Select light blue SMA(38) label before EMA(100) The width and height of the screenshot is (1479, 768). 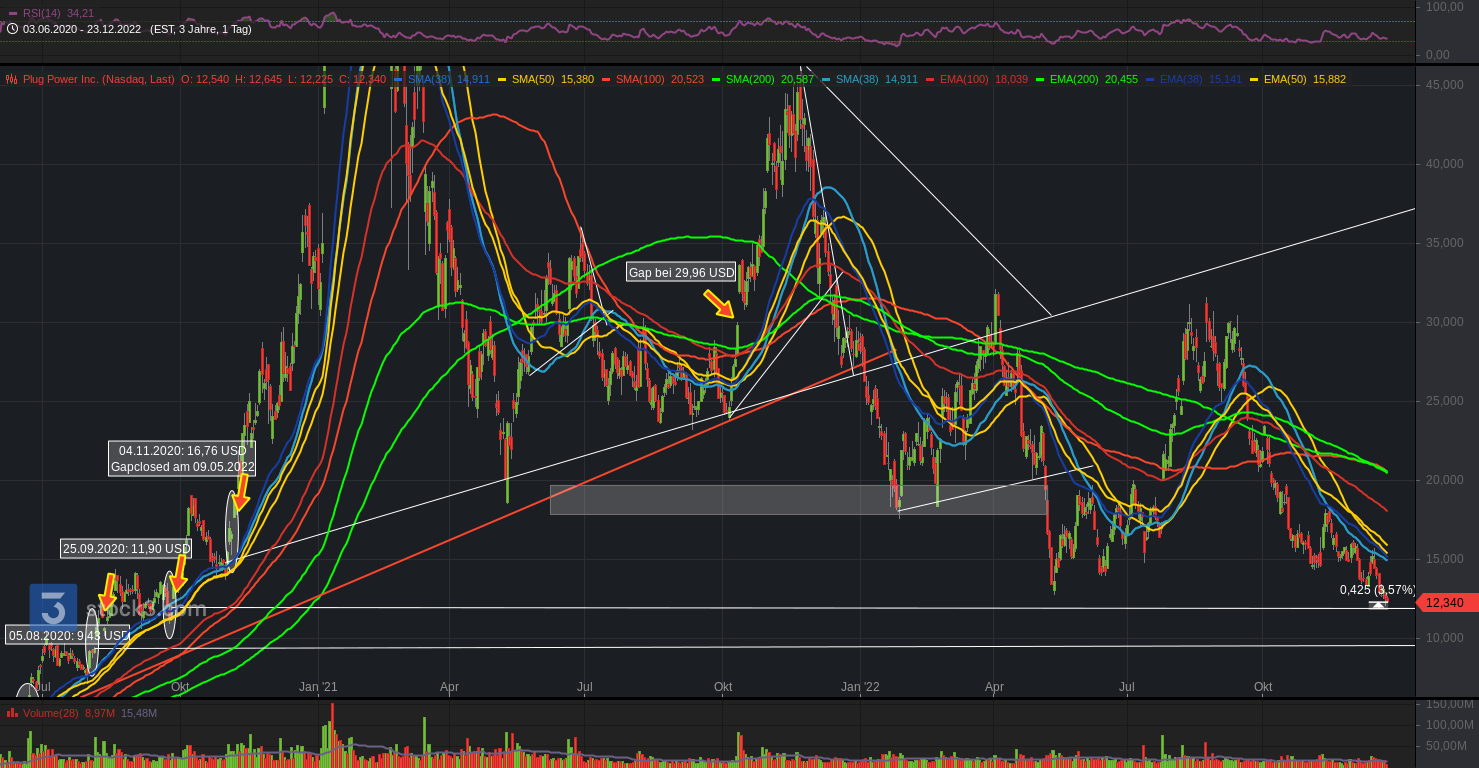click(x=857, y=79)
